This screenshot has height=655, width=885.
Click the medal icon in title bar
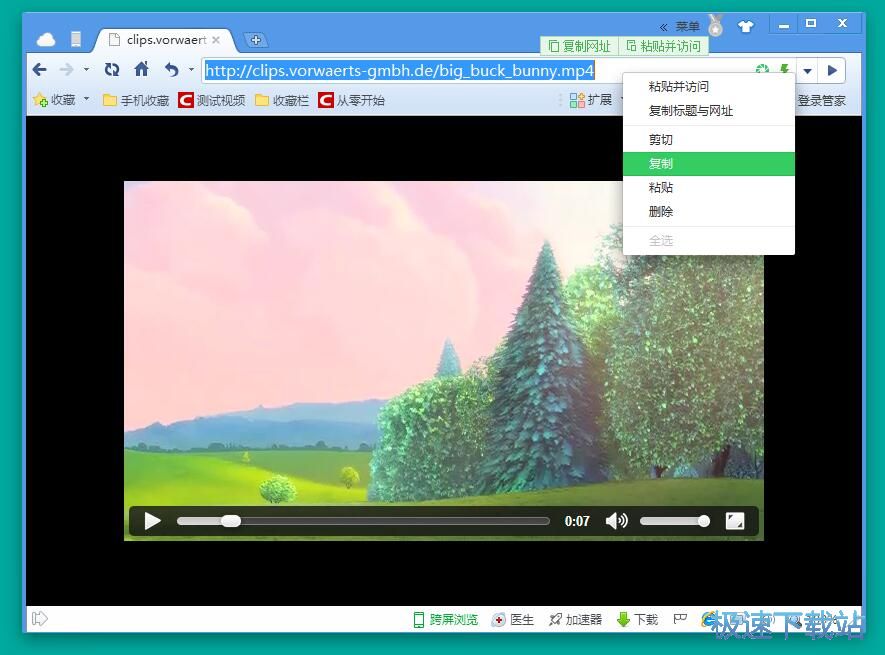click(716, 25)
